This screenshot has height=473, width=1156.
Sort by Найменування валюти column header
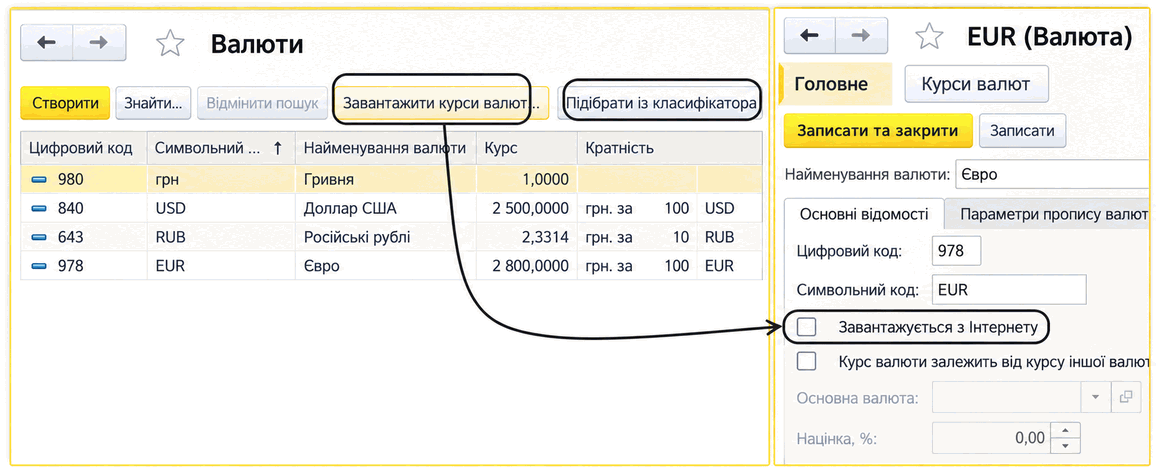pos(386,149)
